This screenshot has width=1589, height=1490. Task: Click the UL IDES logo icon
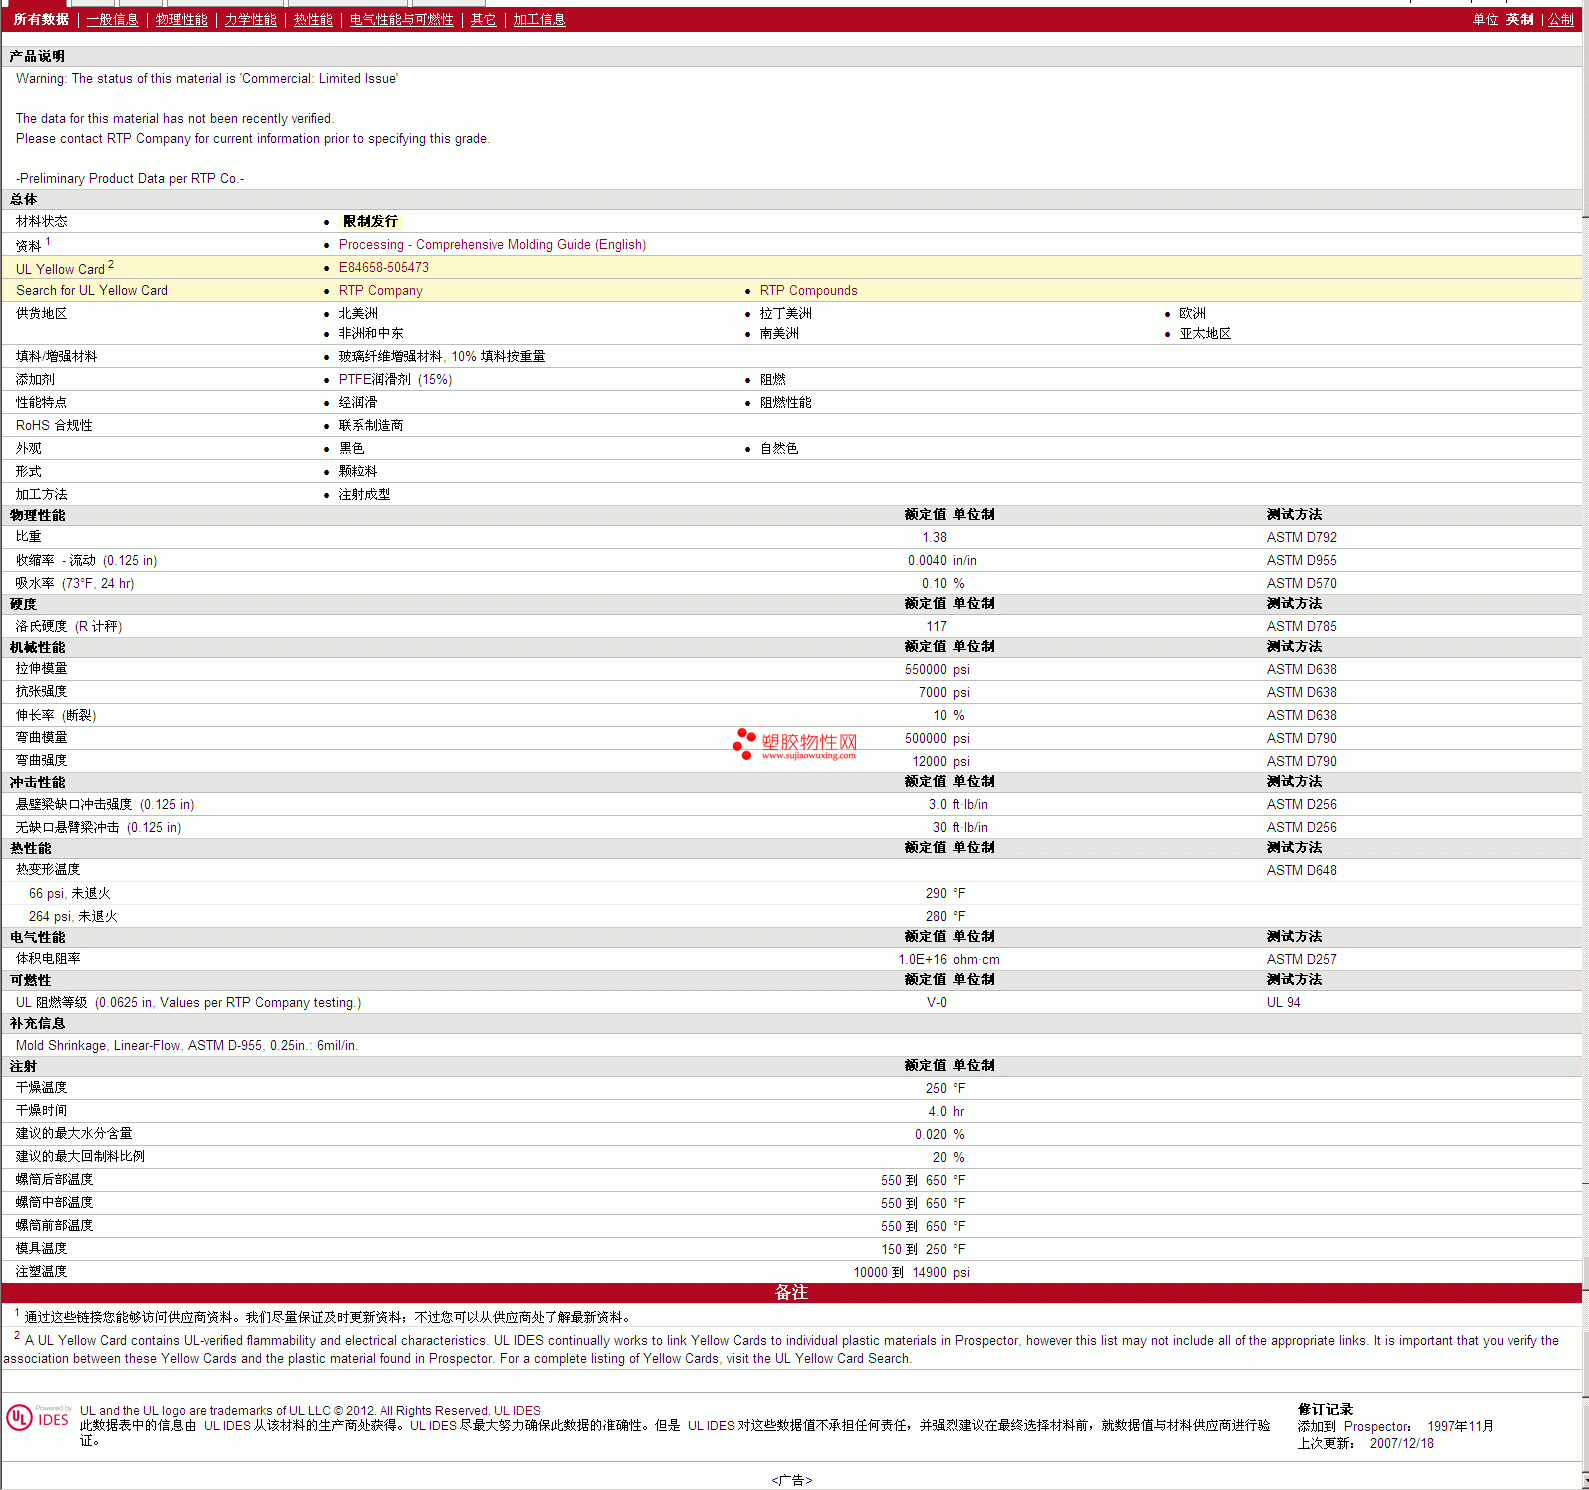coord(38,1418)
